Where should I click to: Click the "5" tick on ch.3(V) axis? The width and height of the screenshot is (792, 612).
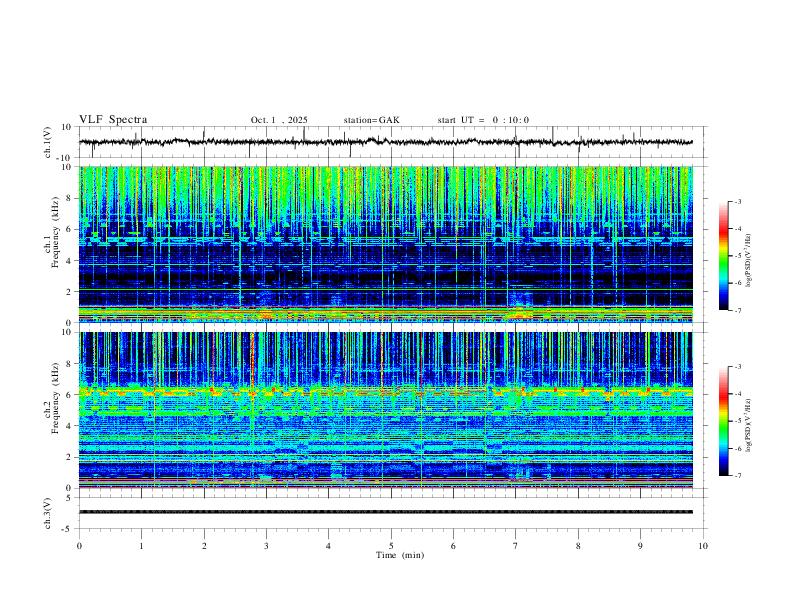pos(69,498)
